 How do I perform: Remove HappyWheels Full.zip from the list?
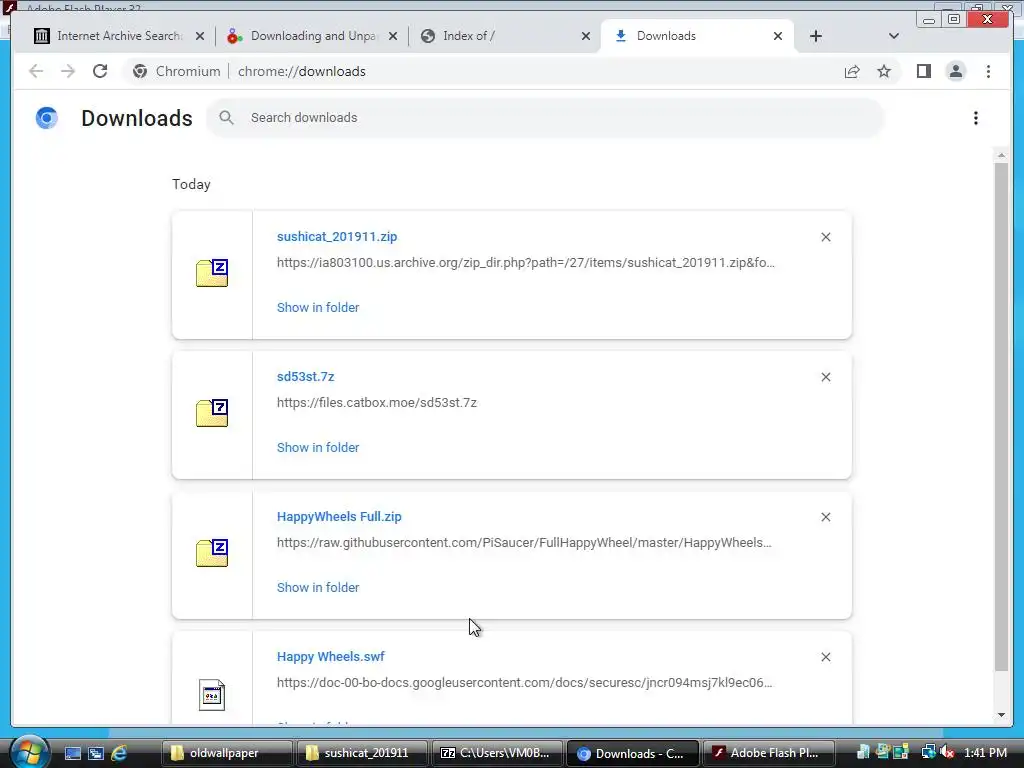[825, 517]
